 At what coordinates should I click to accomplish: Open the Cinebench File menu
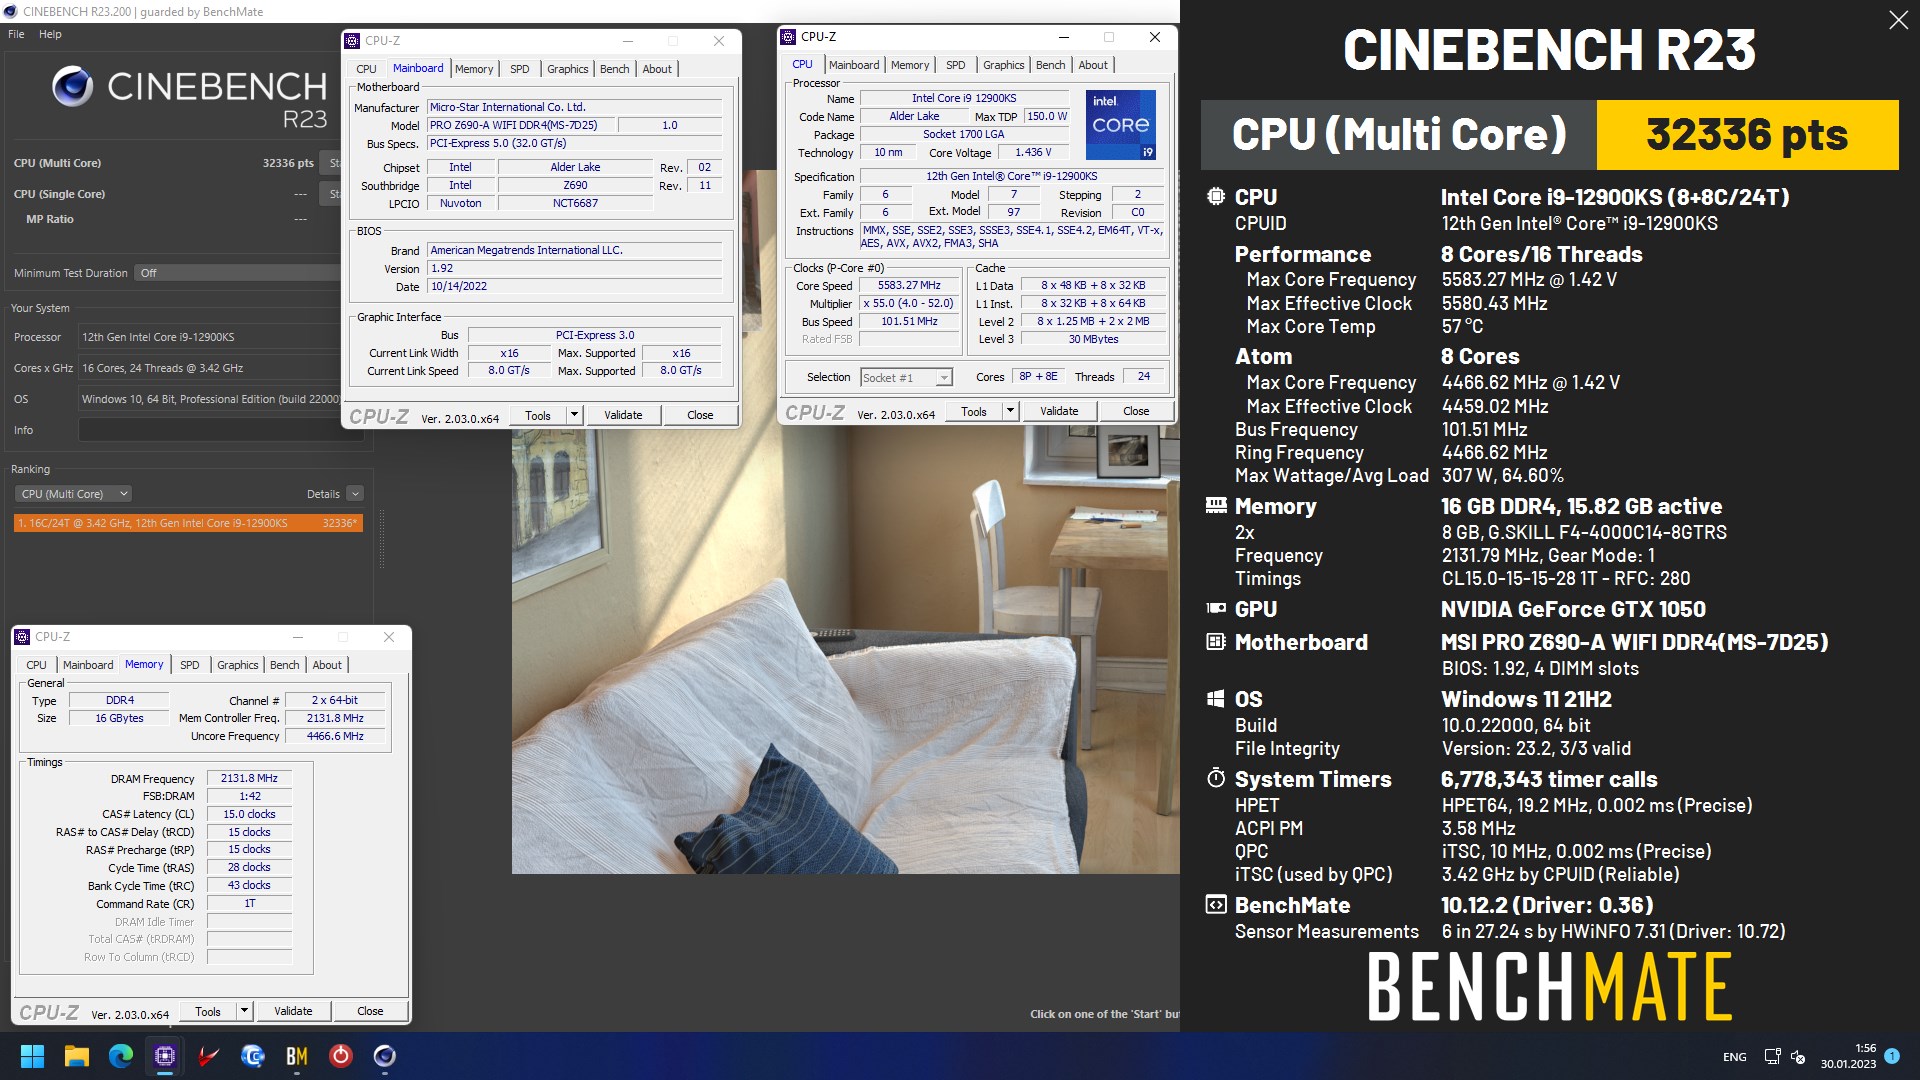[16, 34]
